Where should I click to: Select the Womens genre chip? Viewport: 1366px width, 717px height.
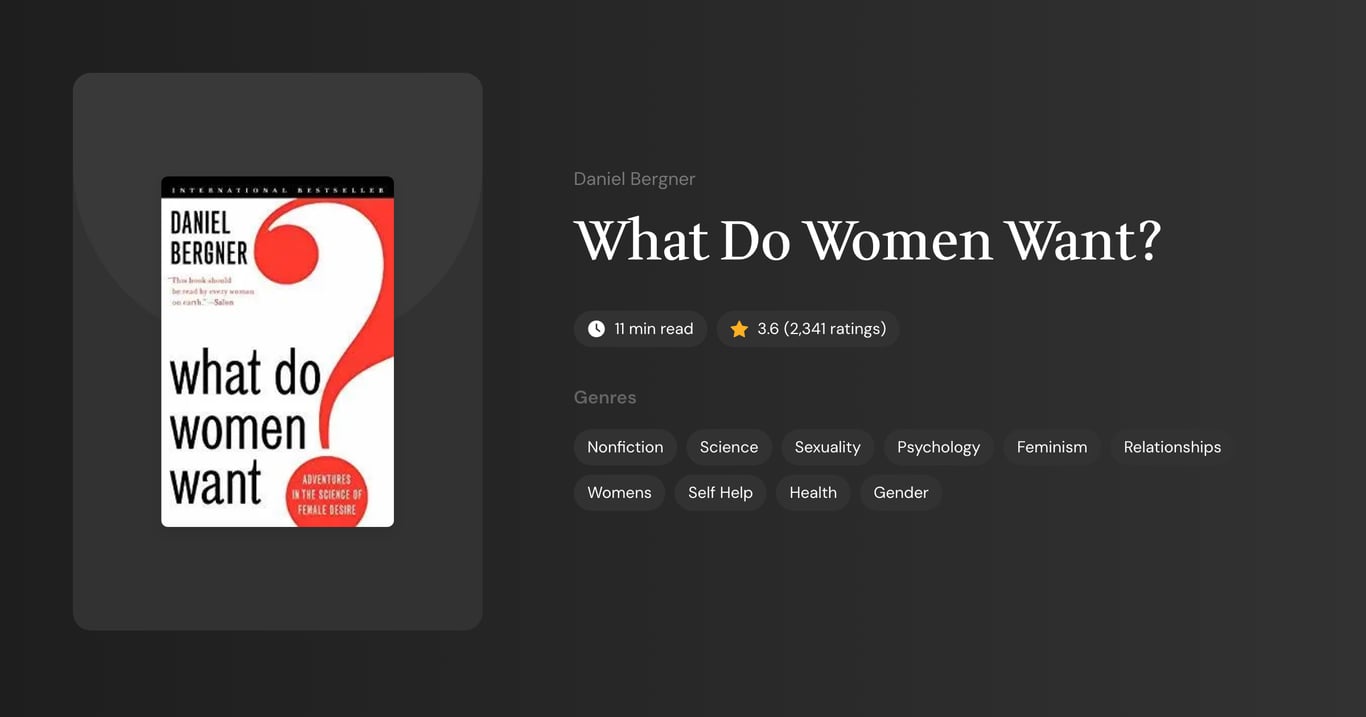[619, 492]
